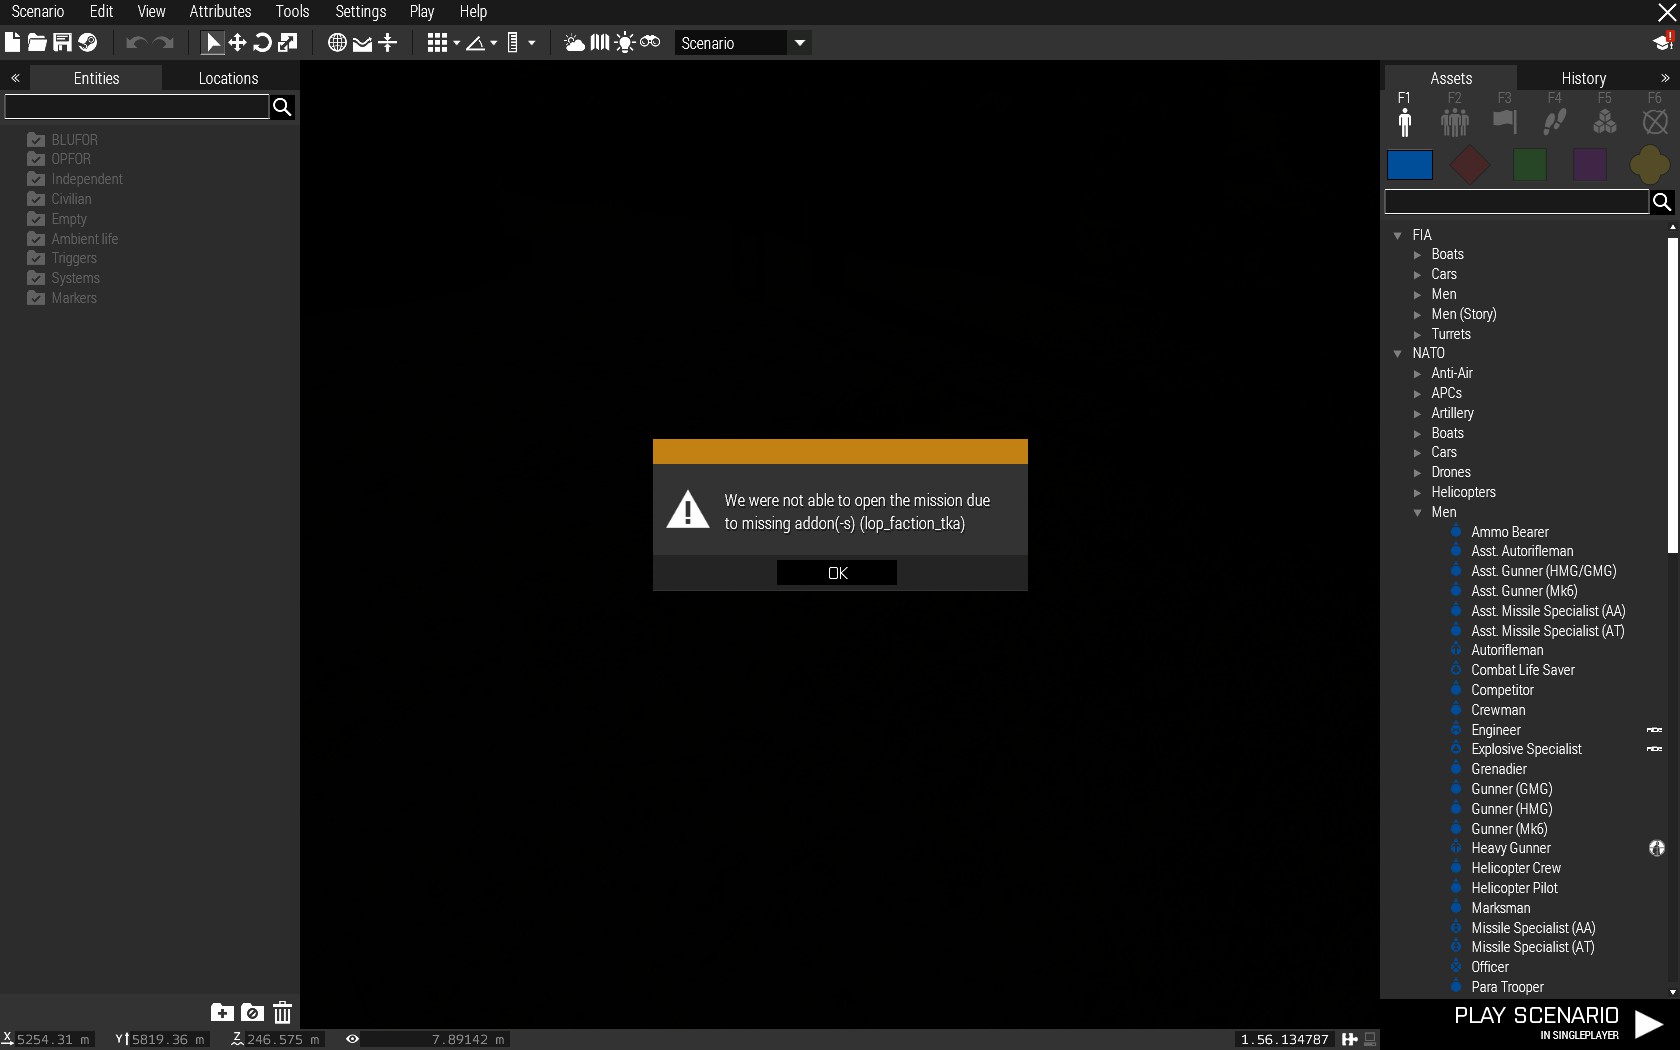Expand the Helicopters category under NATO

tap(1417, 493)
